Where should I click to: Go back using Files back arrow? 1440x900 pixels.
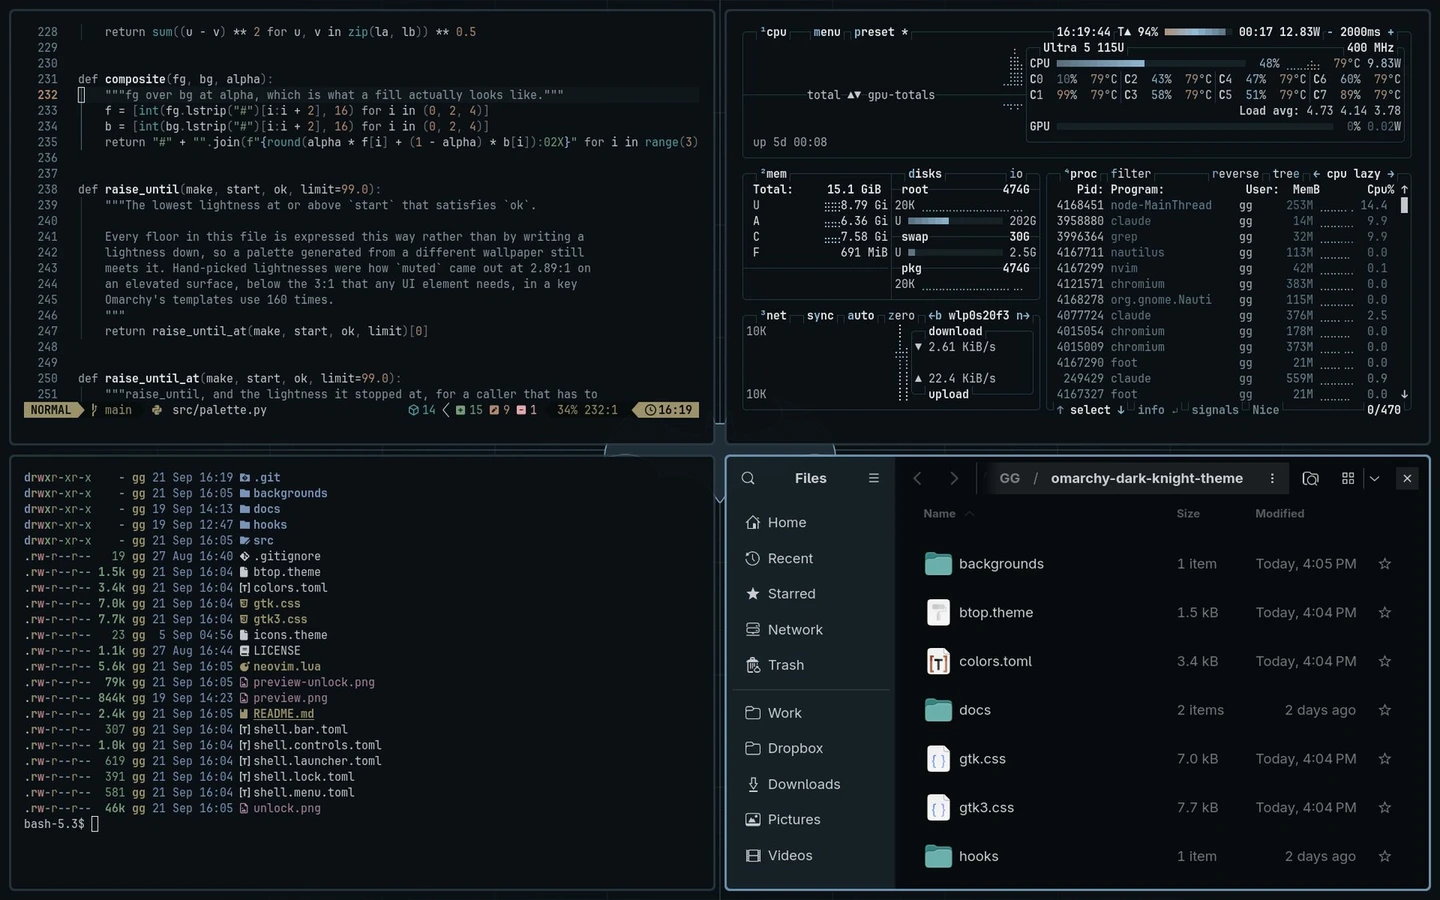(917, 478)
